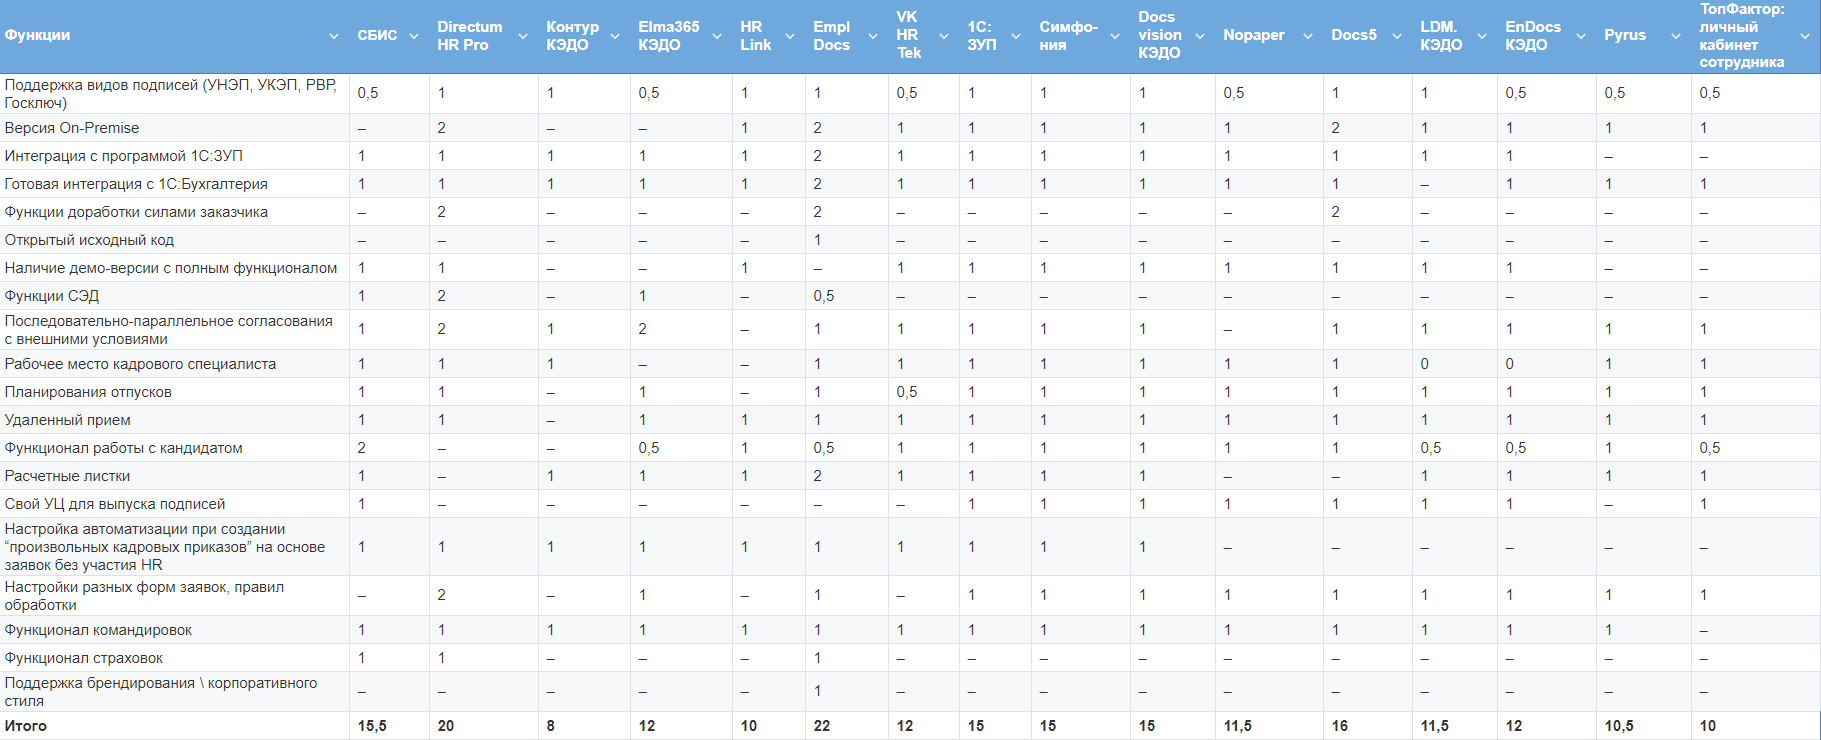
Task: Click the Итого value 15,5 under СБИС
Action: [x=372, y=726]
